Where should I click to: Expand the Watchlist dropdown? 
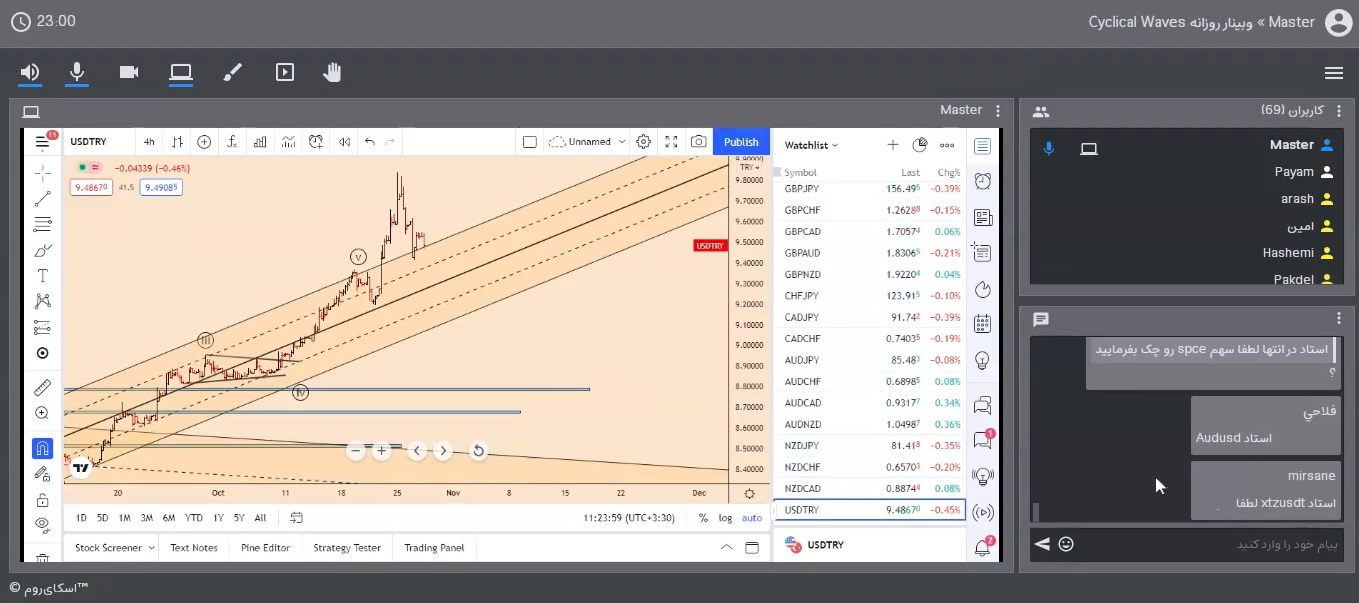[811, 145]
